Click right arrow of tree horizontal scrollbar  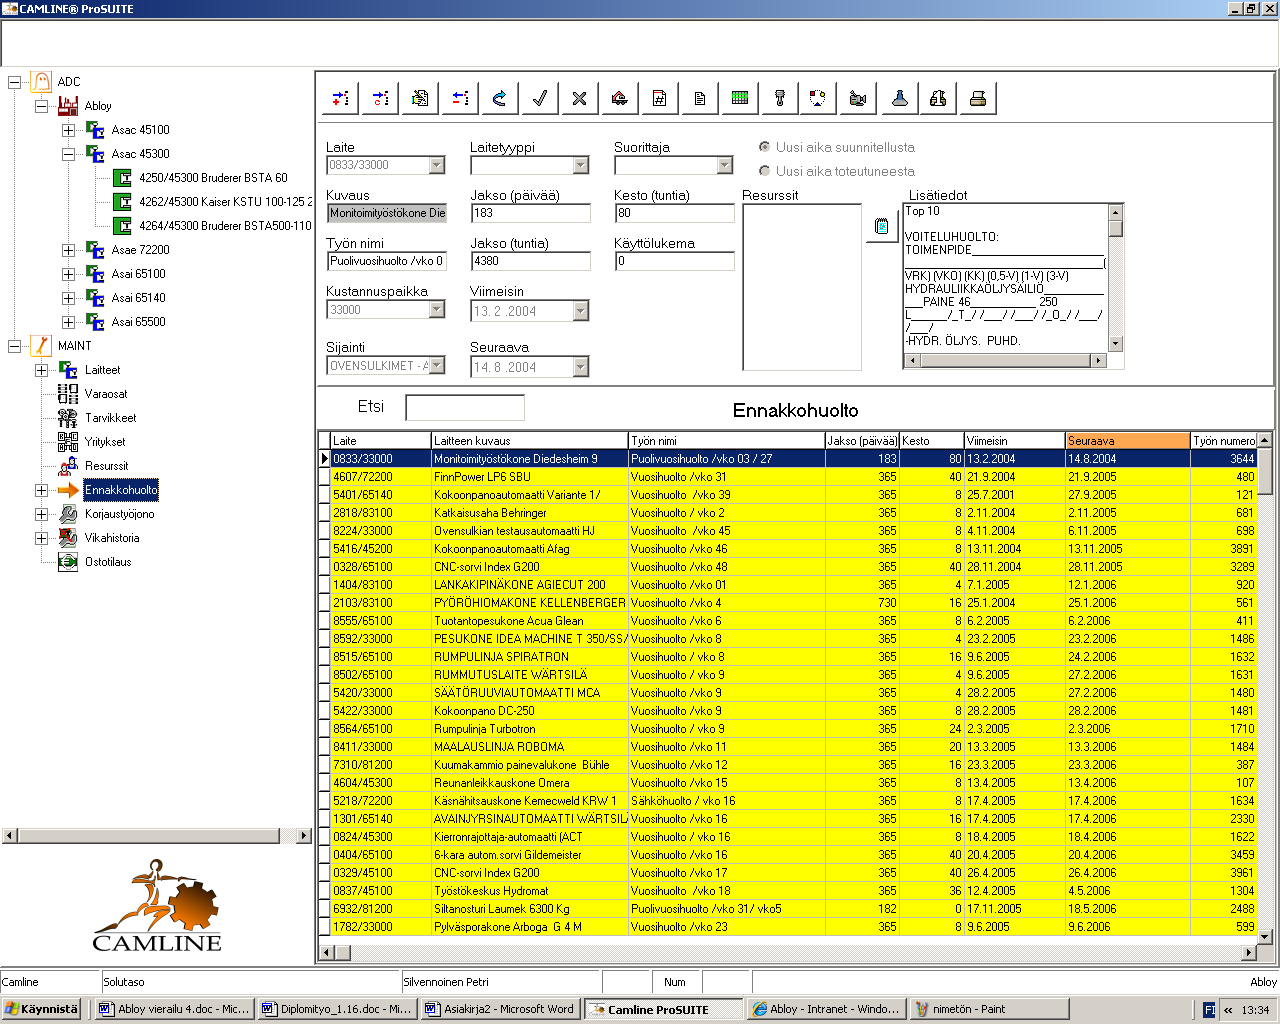(305, 835)
